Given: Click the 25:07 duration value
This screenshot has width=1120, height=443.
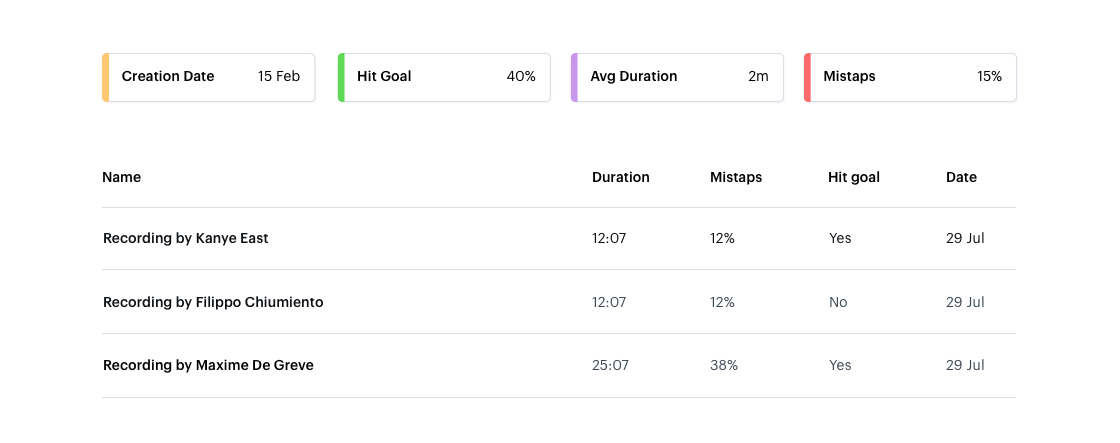Looking at the screenshot, I should pos(610,365).
